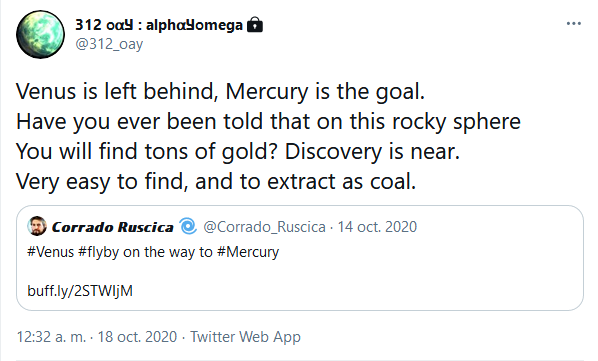Click the #Venus hashtag

50,252
